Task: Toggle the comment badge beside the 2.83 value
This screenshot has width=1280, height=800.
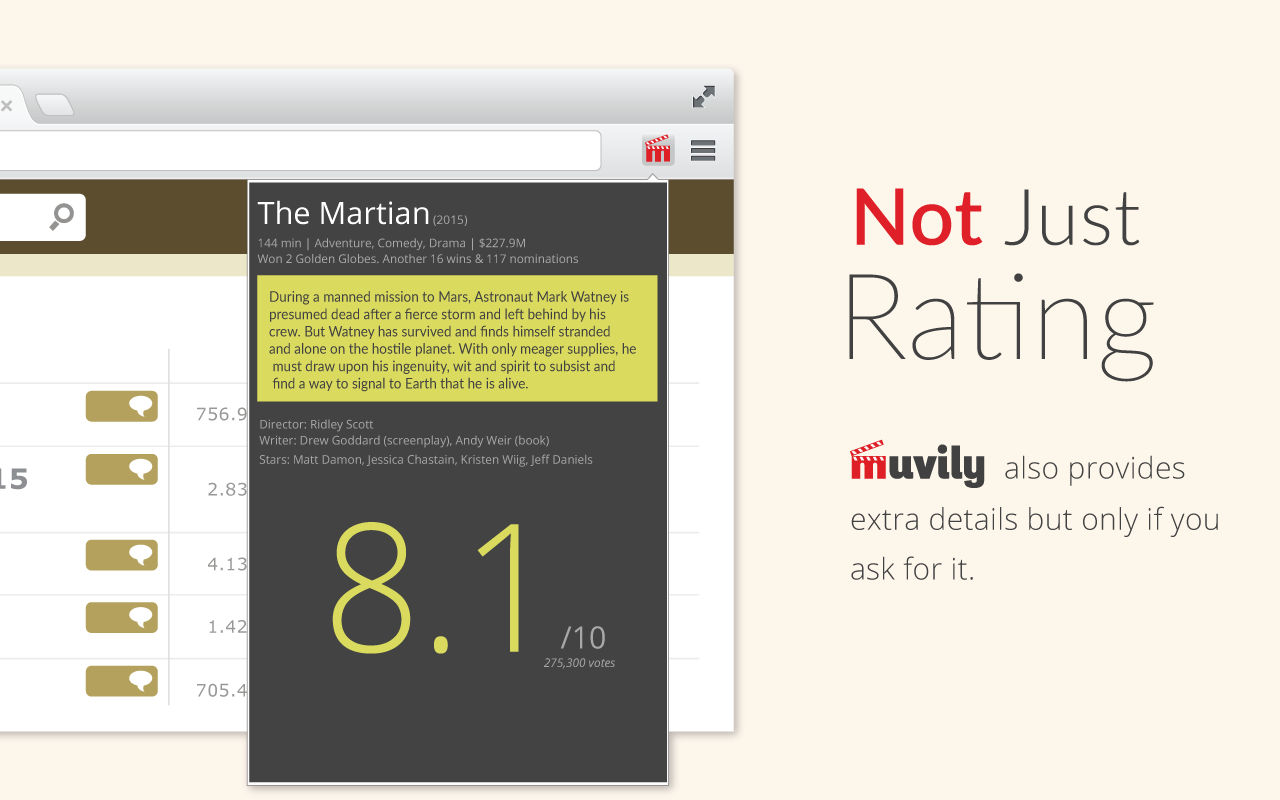Action: tap(122, 469)
